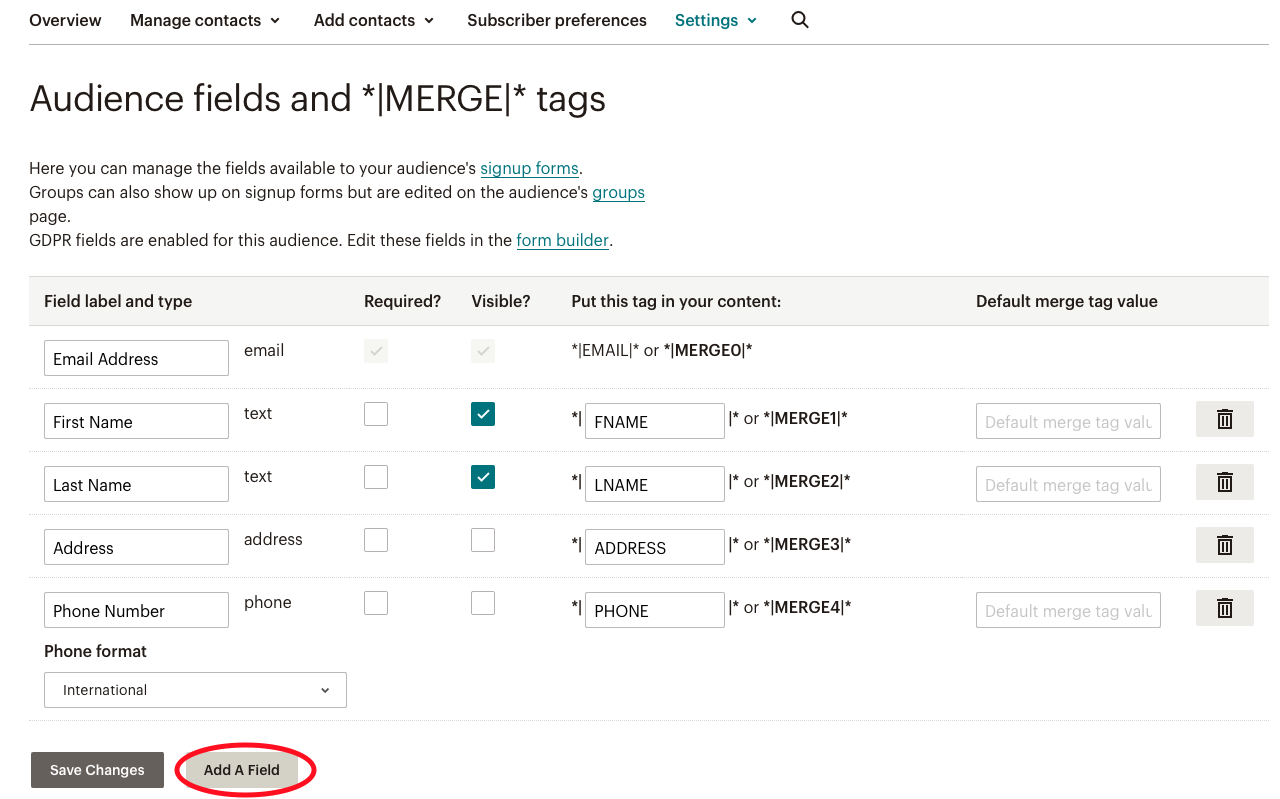Uncheck Visible for Last Name
This screenshot has width=1280, height=799.
pyautogui.click(x=483, y=477)
